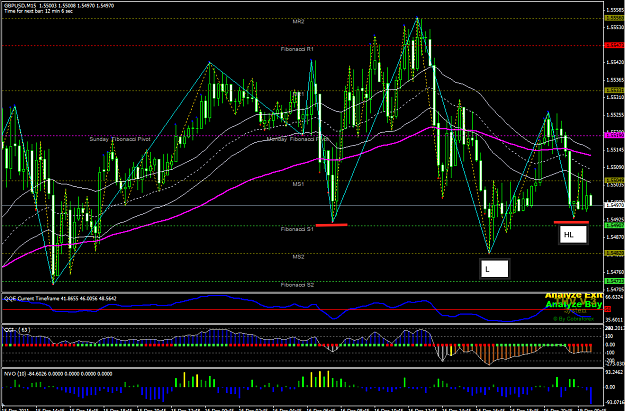Select the MS2 level label
This screenshot has width=625, height=411.
coord(298,257)
